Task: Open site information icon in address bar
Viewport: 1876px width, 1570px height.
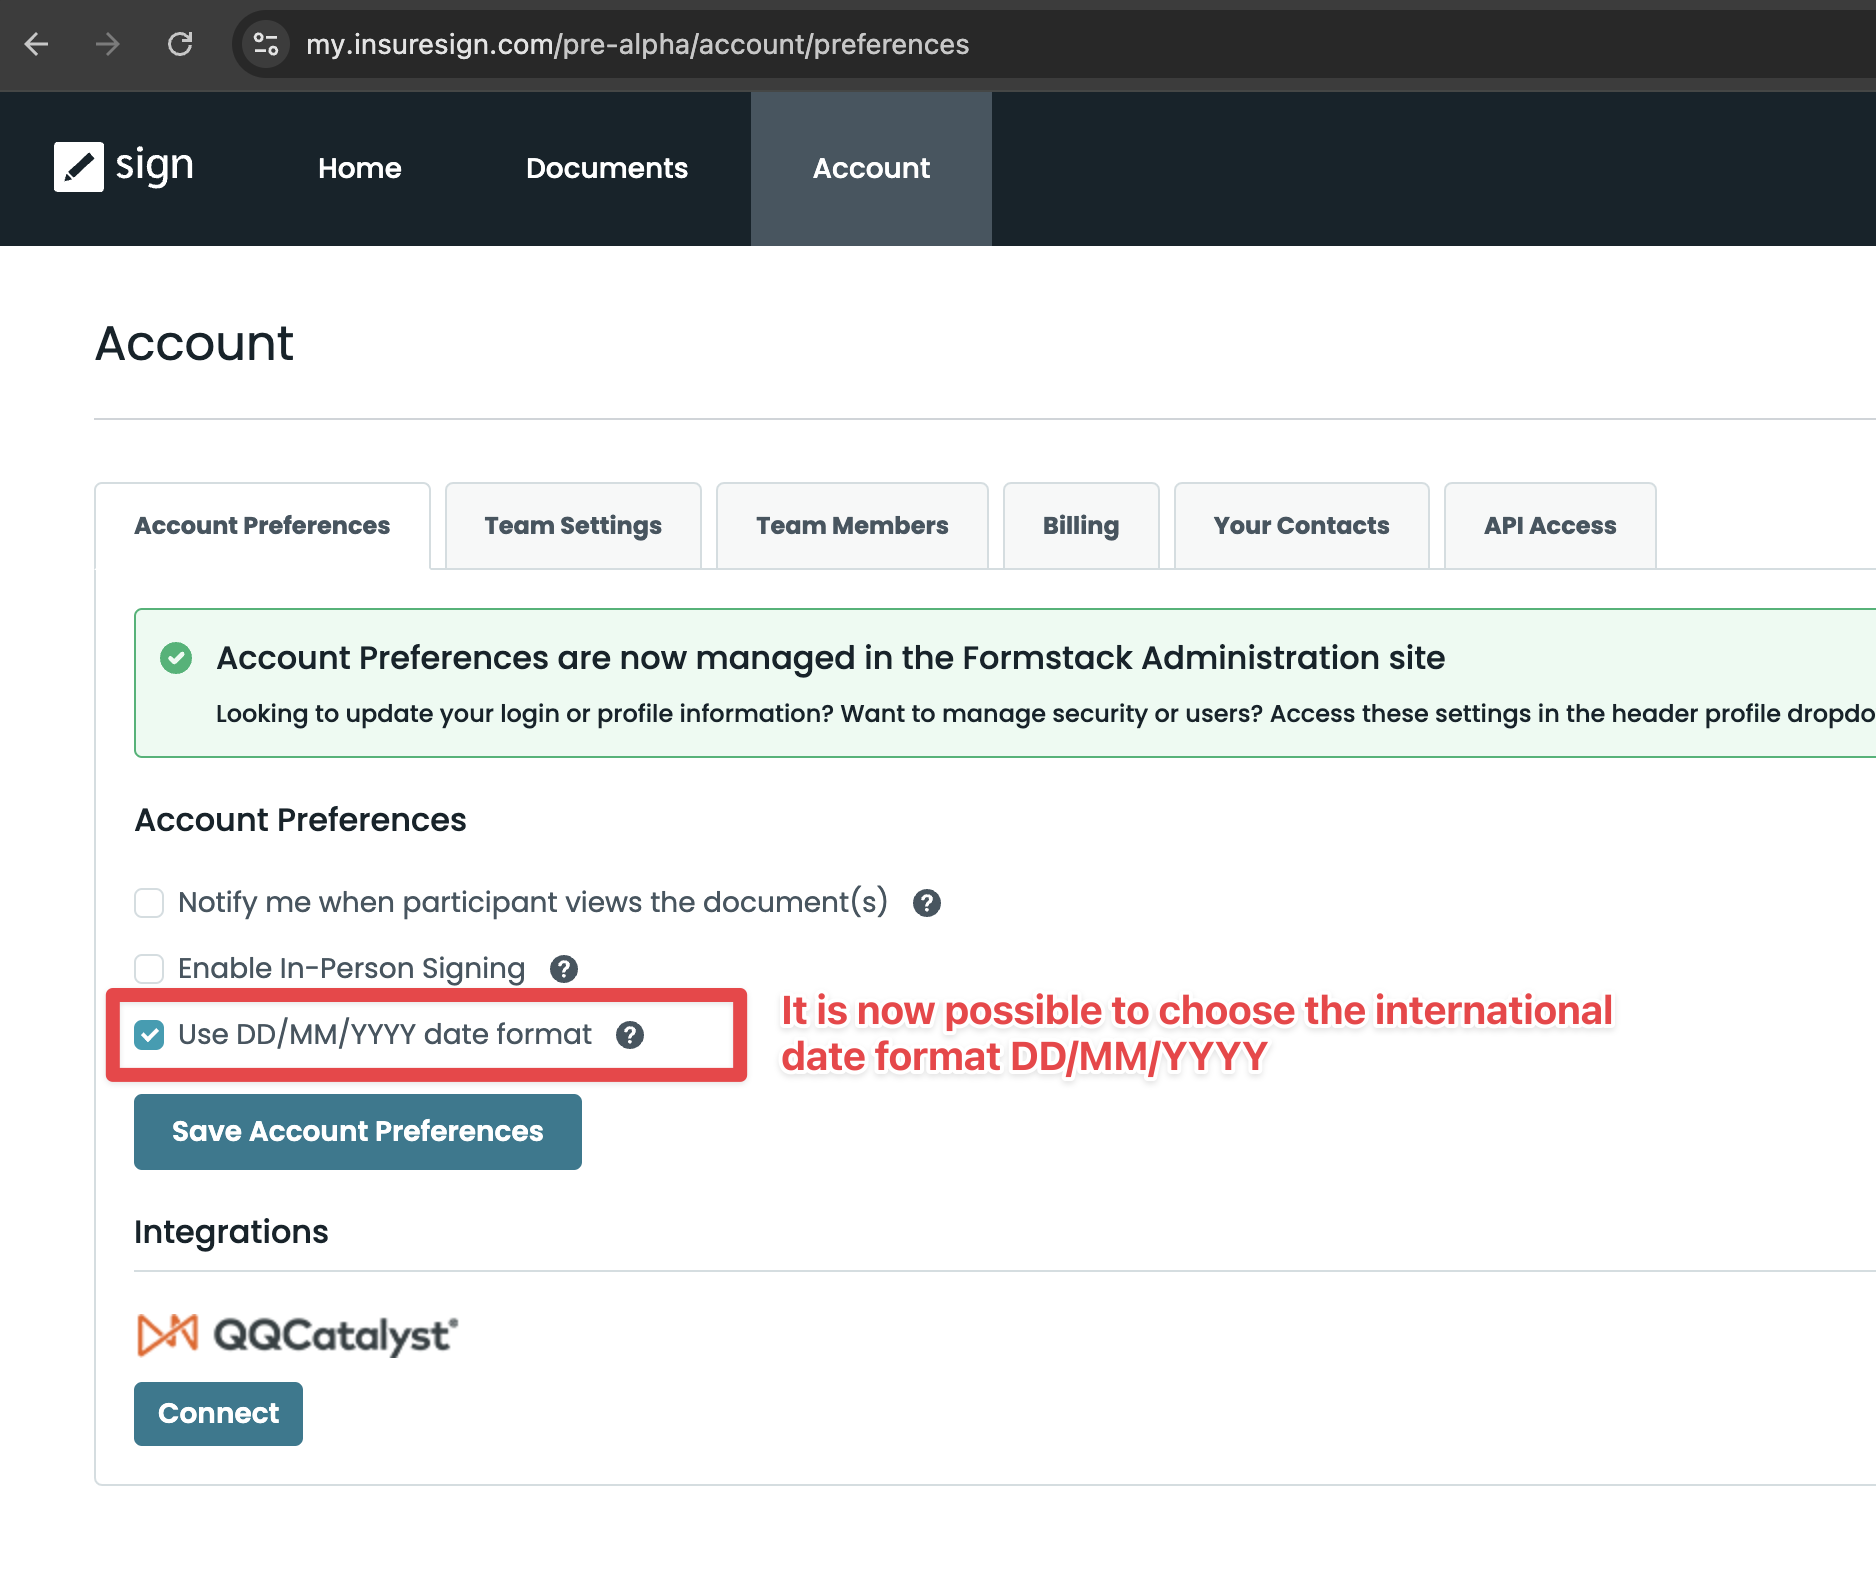Action: pos(266,44)
